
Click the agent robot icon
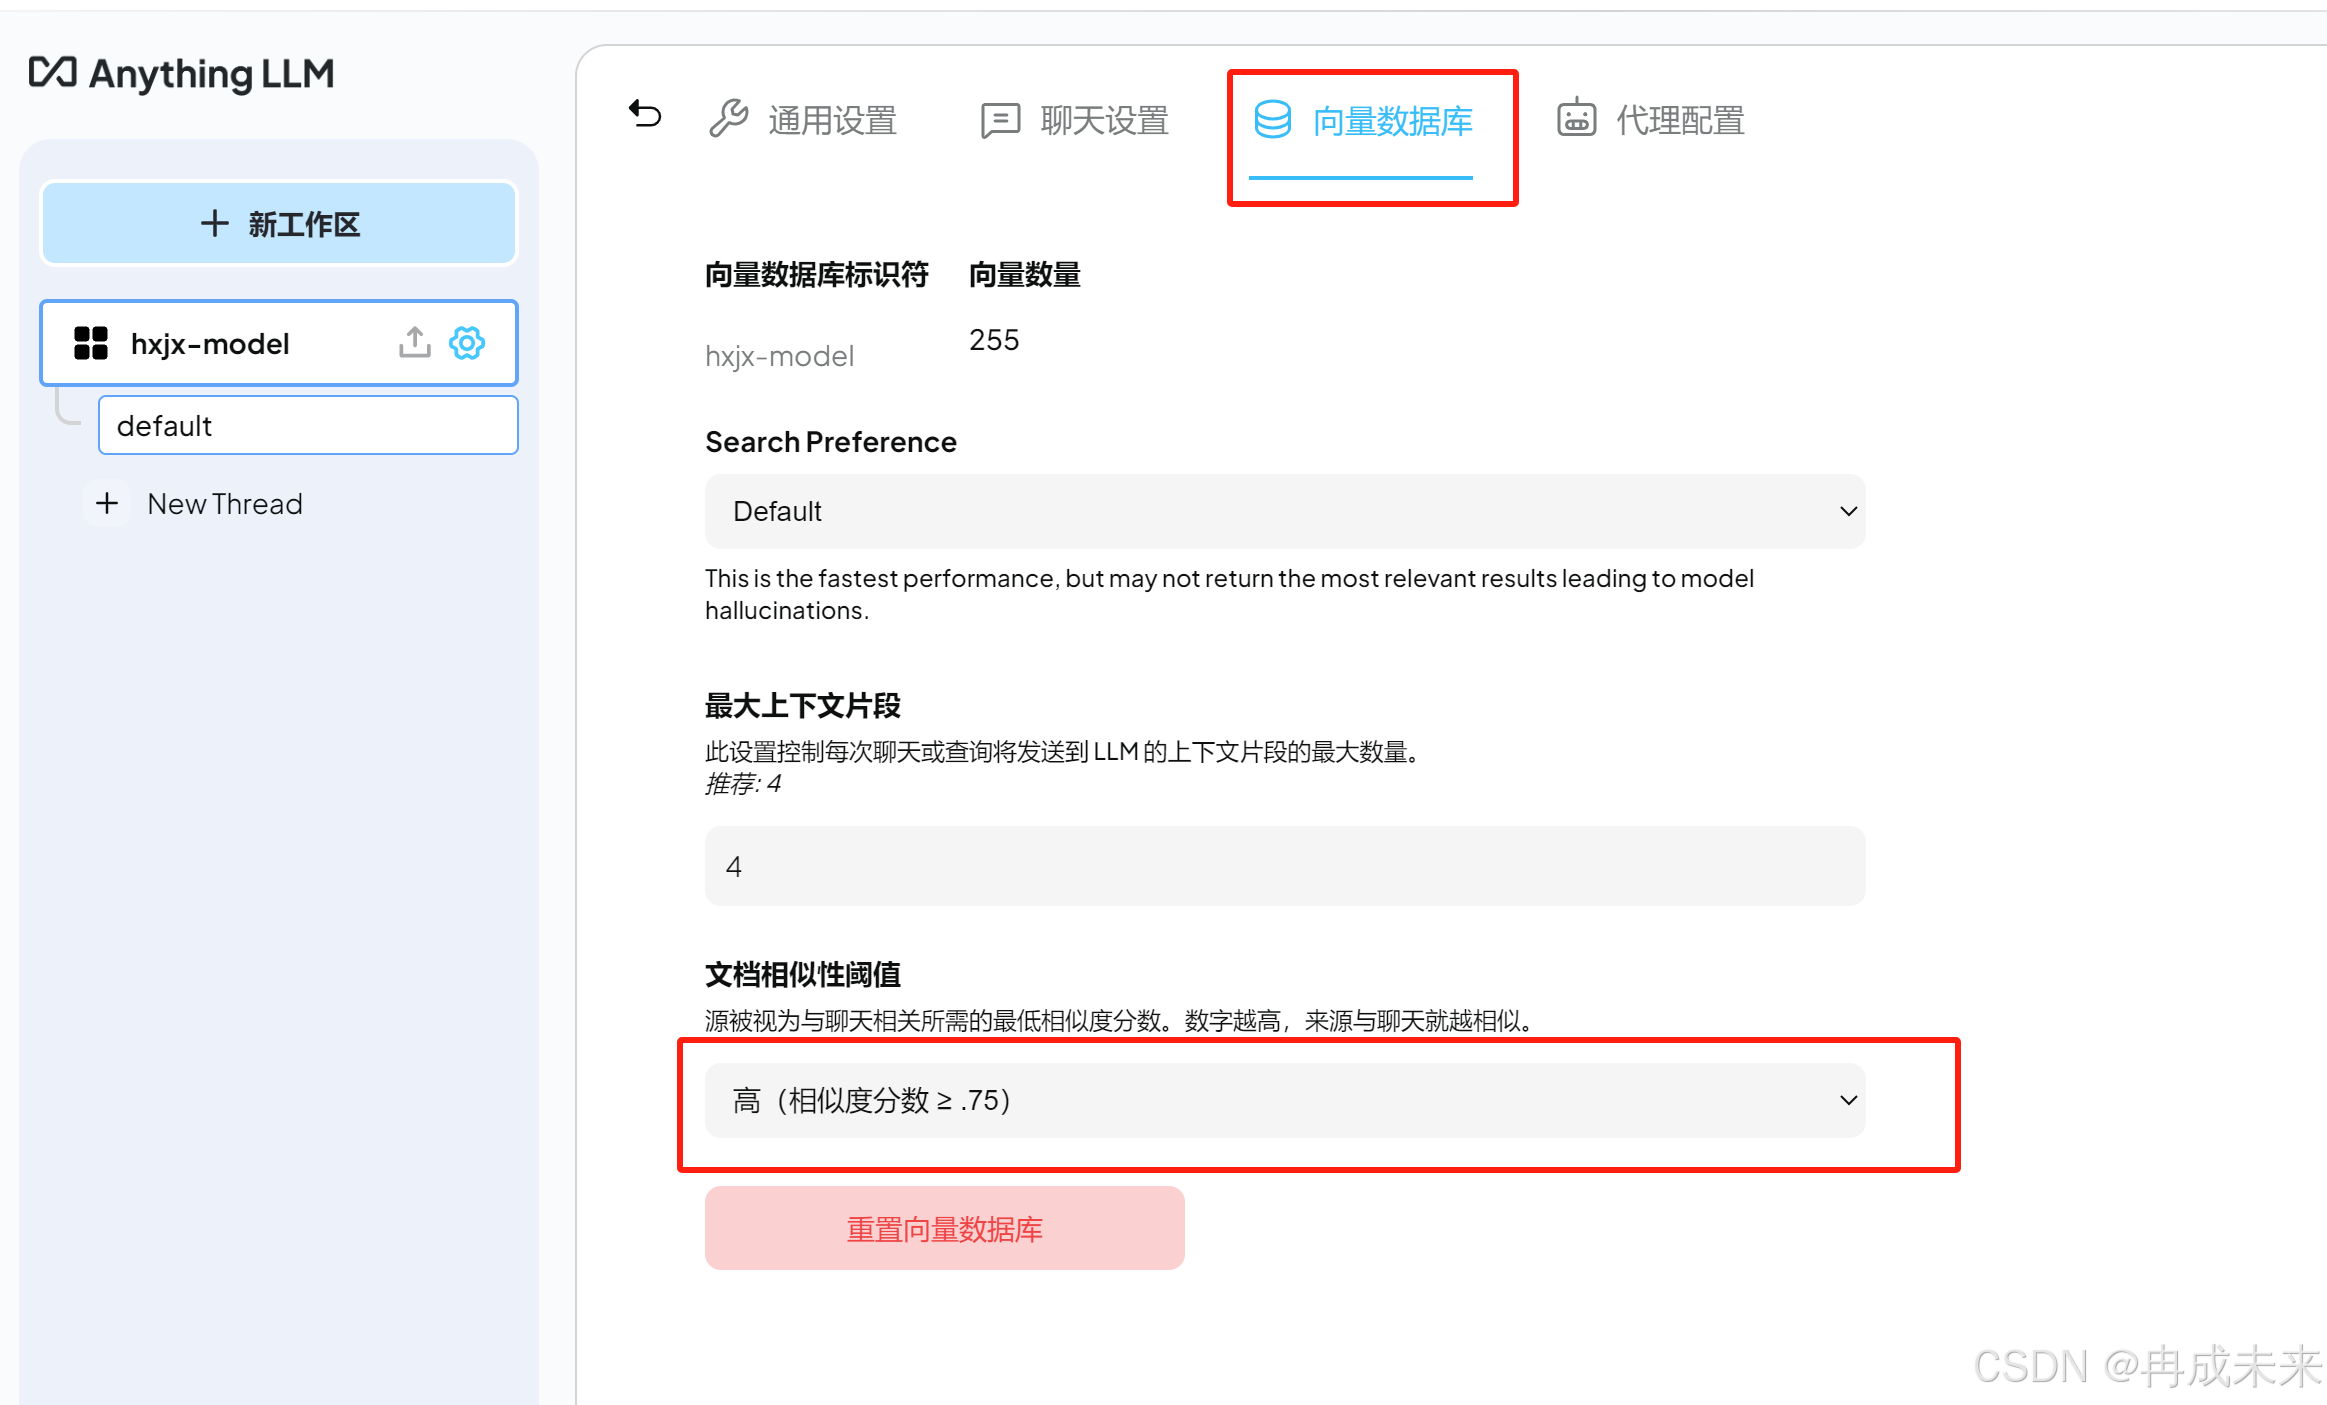[x=1576, y=118]
